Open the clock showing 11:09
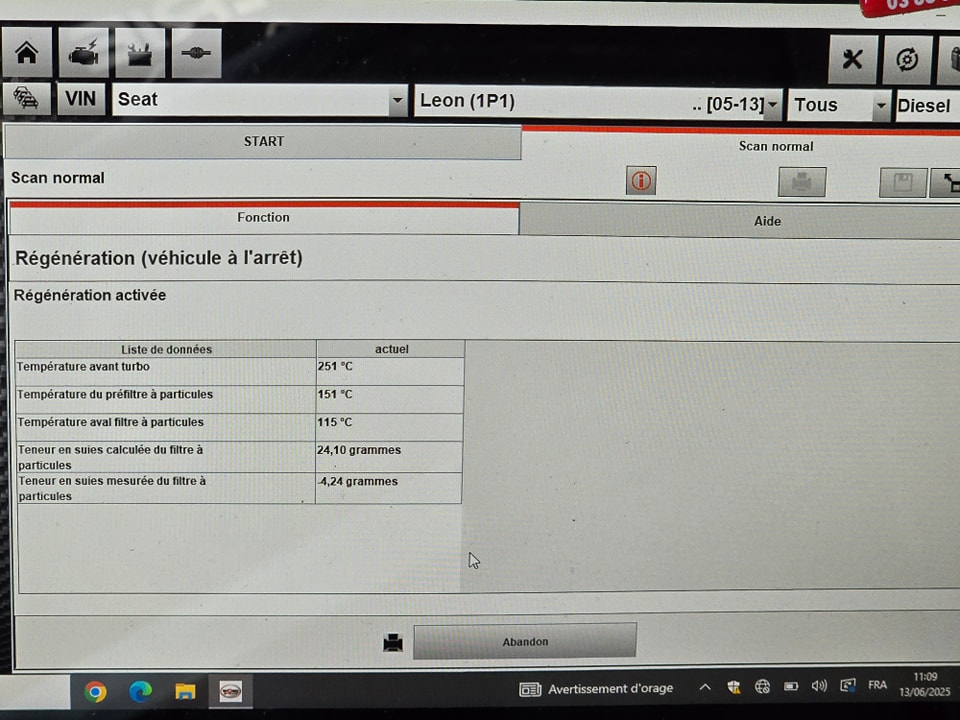The height and width of the screenshot is (720, 960). pyautogui.click(x=924, y=684)
